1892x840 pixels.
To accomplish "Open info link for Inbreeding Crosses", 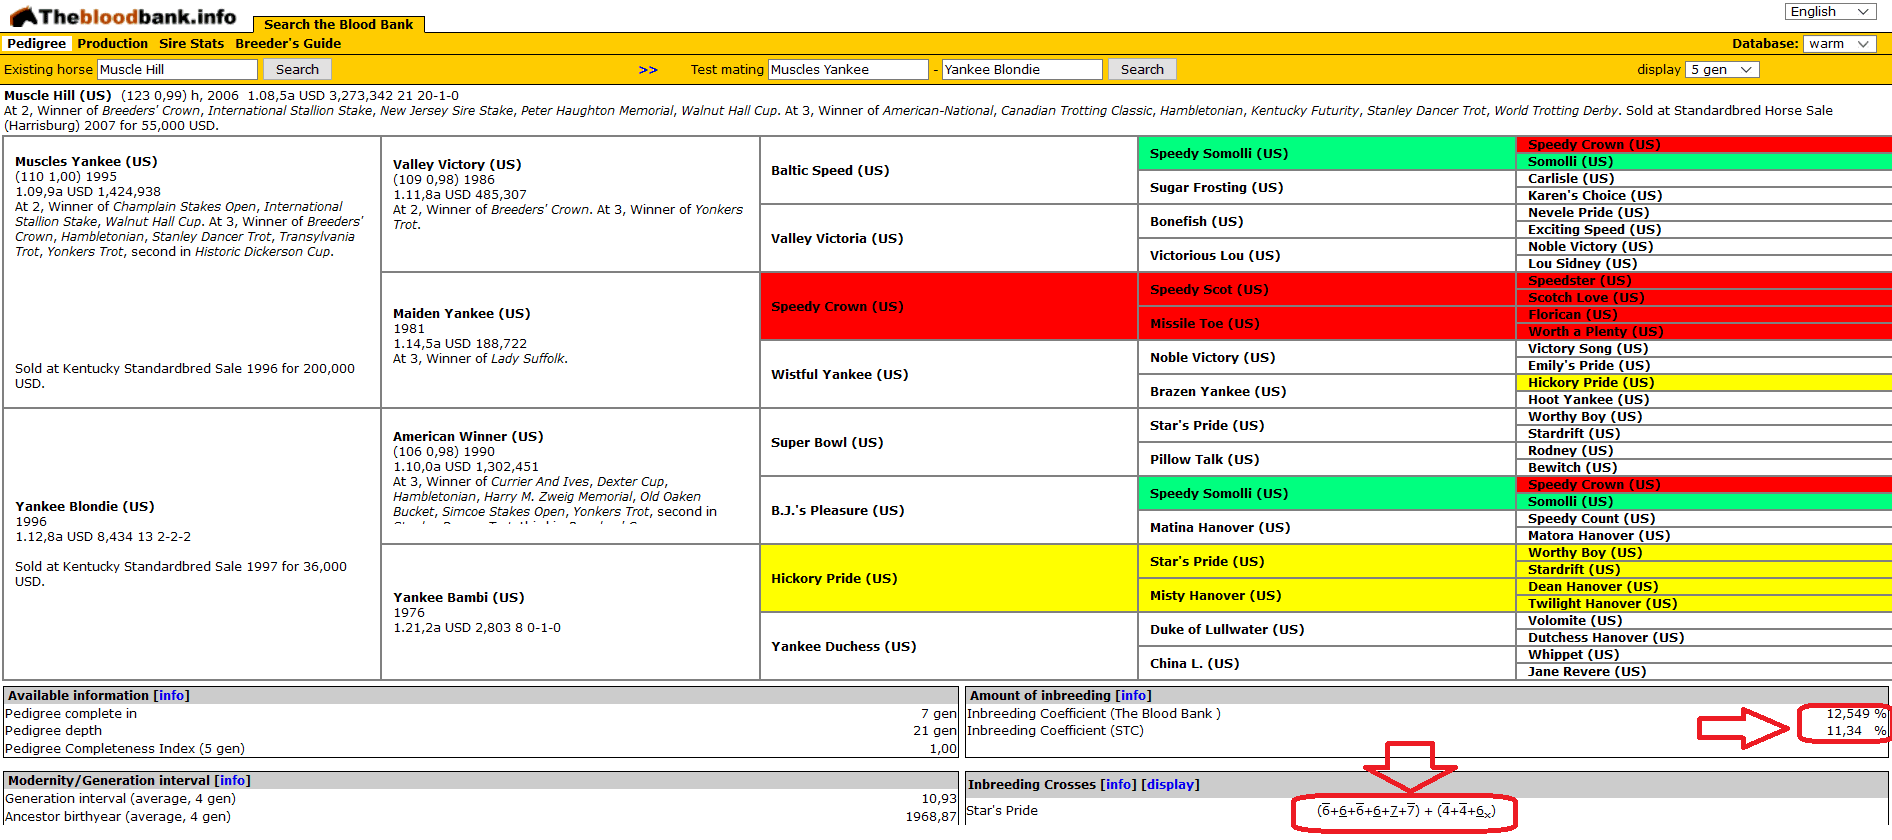I will (1118, 784).
